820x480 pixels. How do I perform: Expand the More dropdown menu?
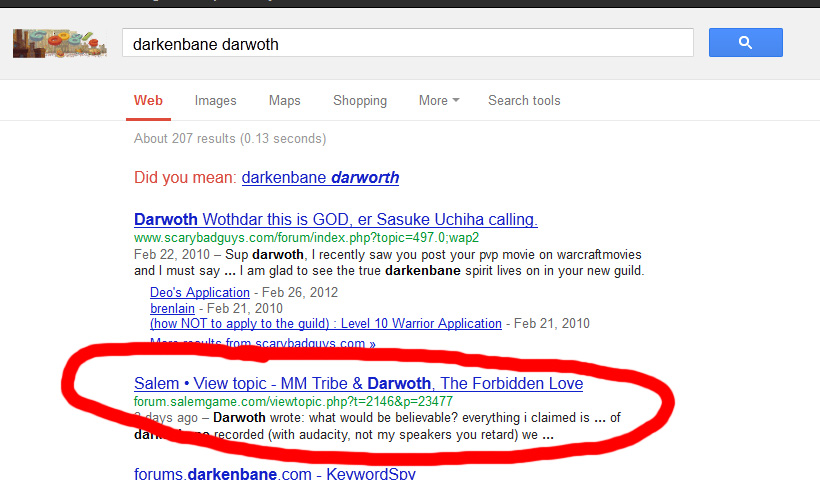click(x=439, y=100)
